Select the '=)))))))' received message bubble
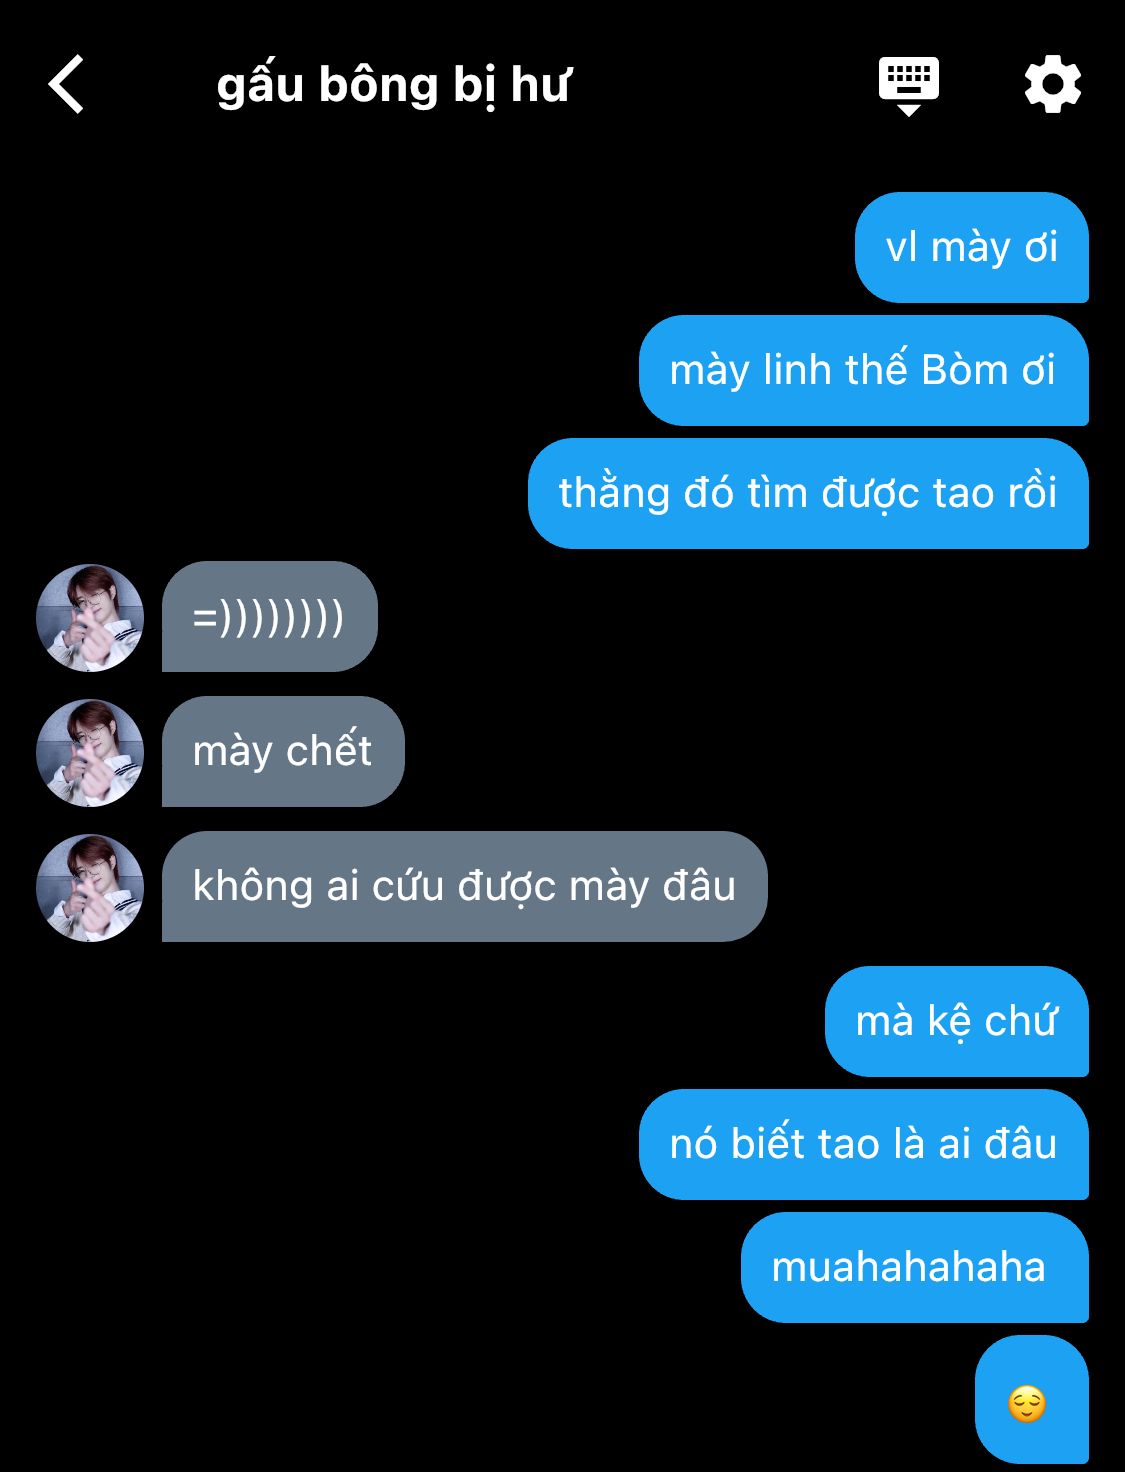This screenshot has height=1472, width=1125. tap(269, 616)
